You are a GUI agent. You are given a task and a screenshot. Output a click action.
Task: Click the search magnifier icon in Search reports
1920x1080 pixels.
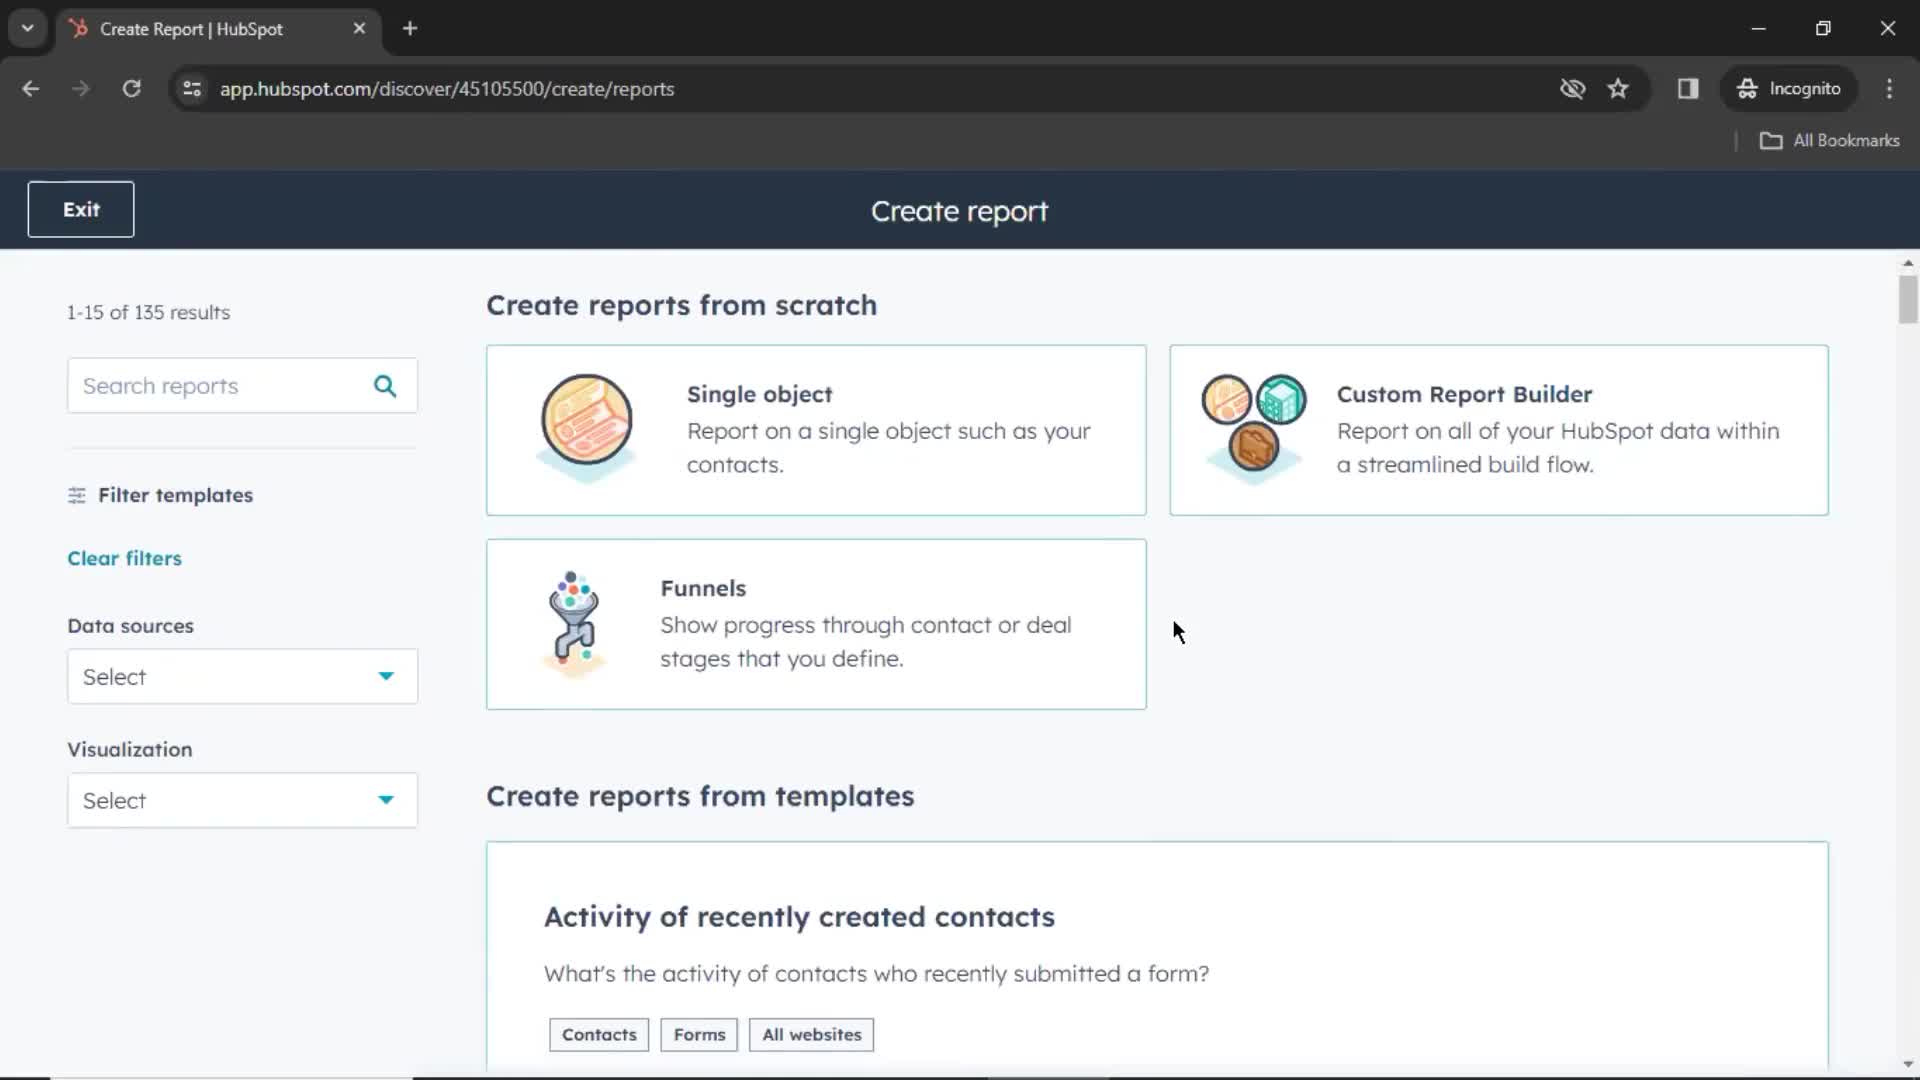tap(385, 386)
